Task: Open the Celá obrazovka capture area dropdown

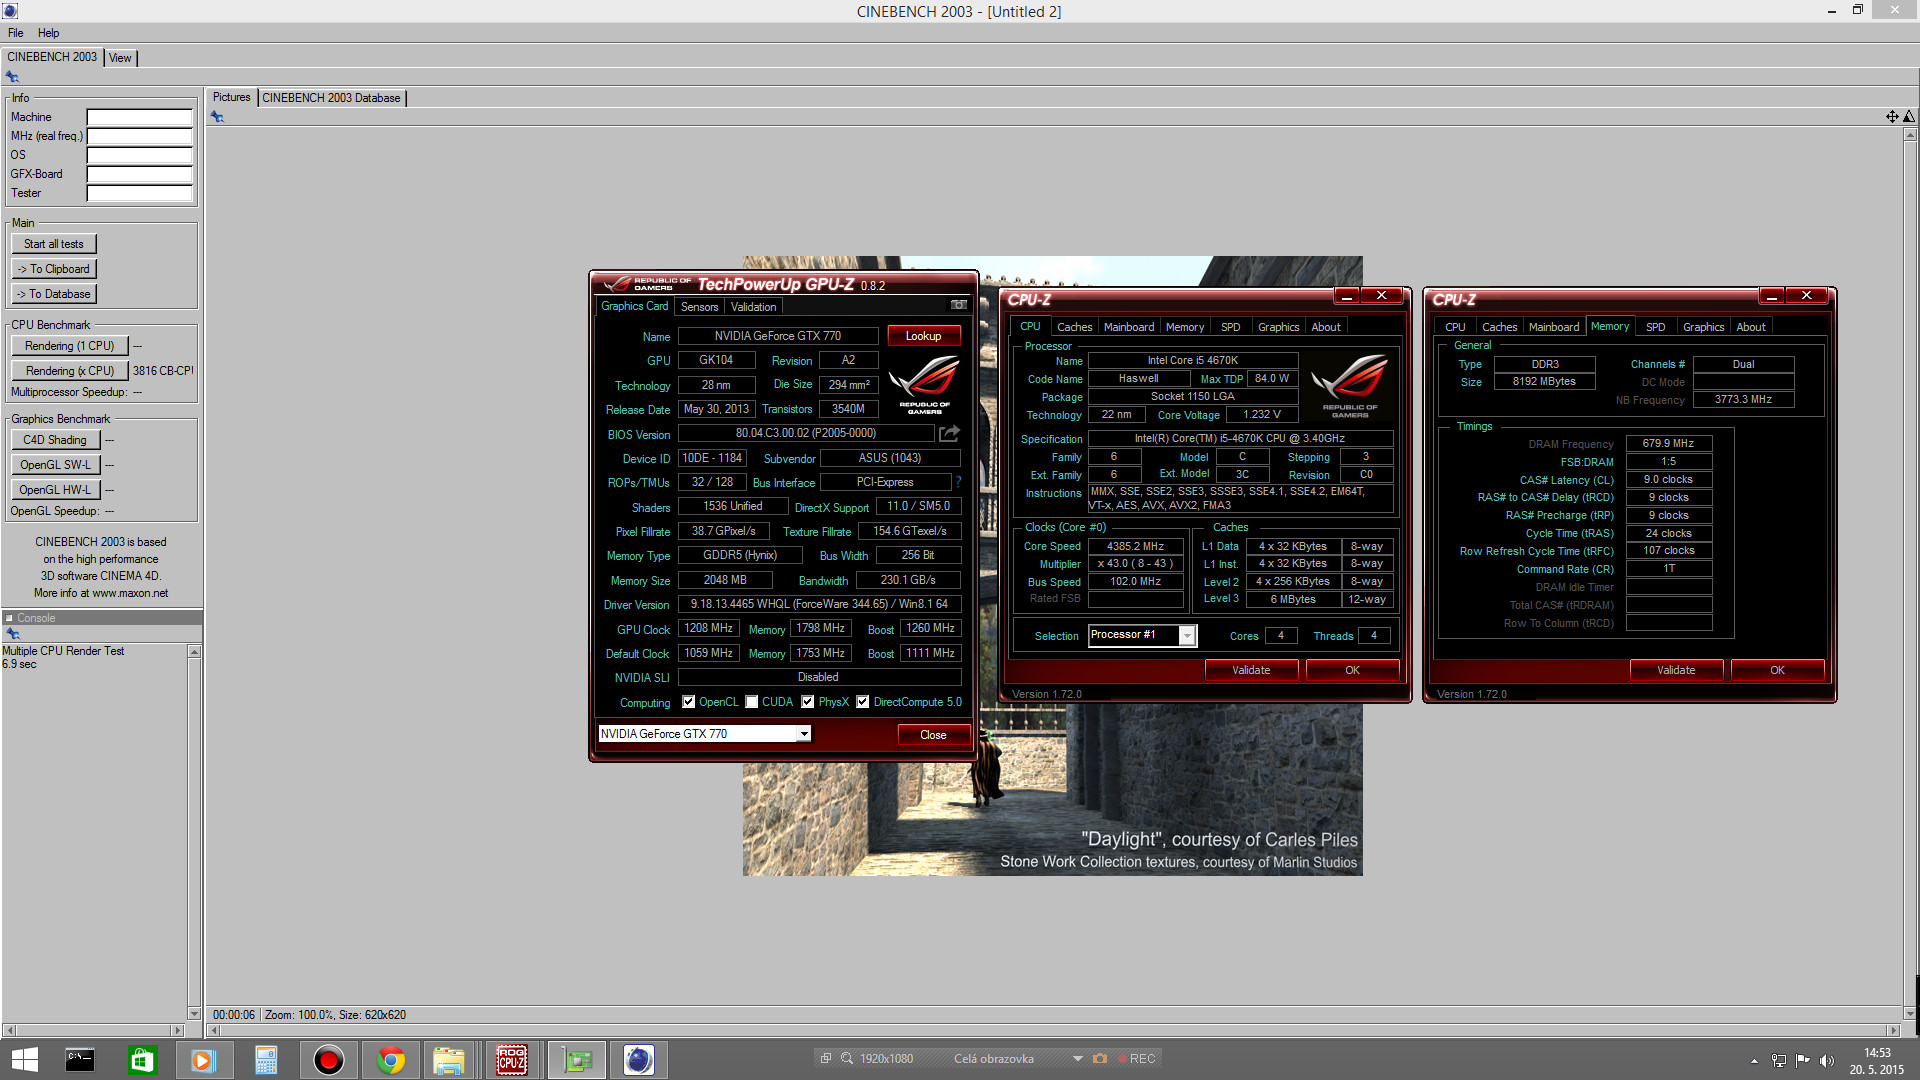Action: coord(1077,1058)
